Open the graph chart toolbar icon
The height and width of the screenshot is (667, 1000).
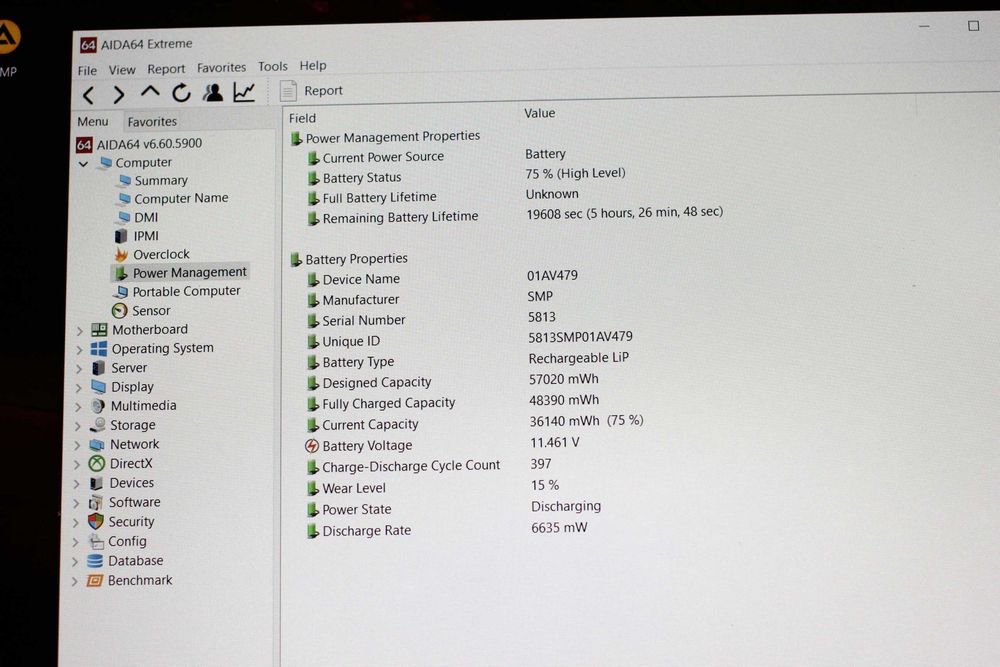tap(244, 92)
